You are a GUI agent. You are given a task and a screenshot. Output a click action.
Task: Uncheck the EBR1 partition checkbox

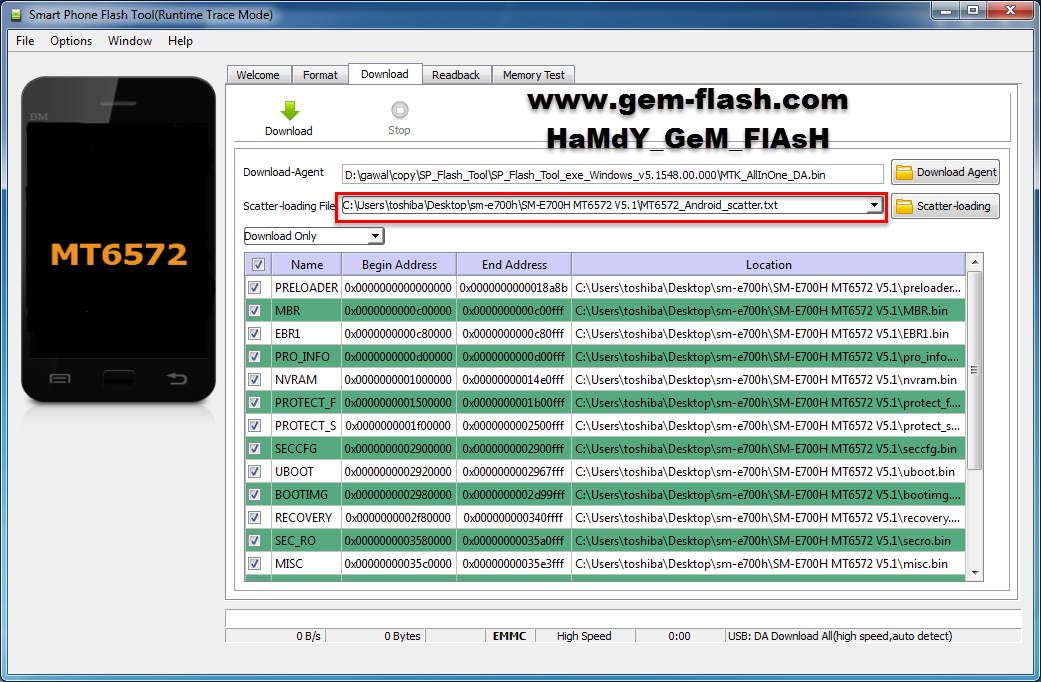(x=254, y=333)
